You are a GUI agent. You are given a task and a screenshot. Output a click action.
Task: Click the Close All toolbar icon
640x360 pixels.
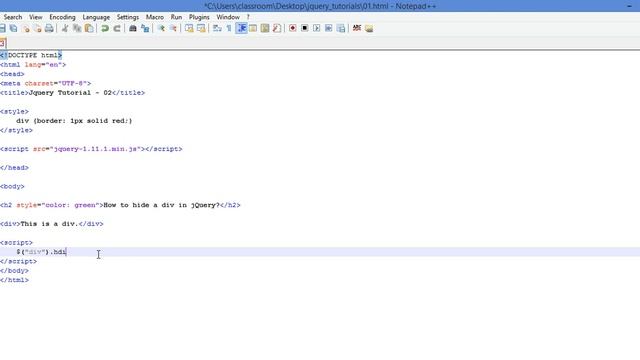[38, 28]
